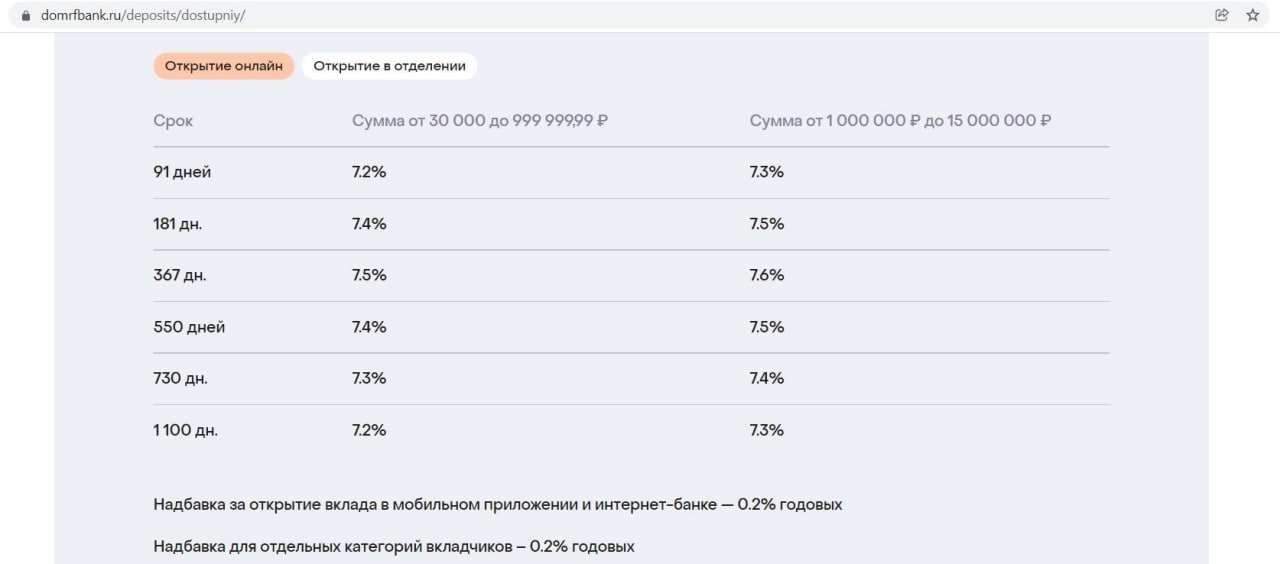Image resolution: width=1280 pixels, height=564 pixels.
Task: Select the 550 дней term row label
Action: [189, 327]
